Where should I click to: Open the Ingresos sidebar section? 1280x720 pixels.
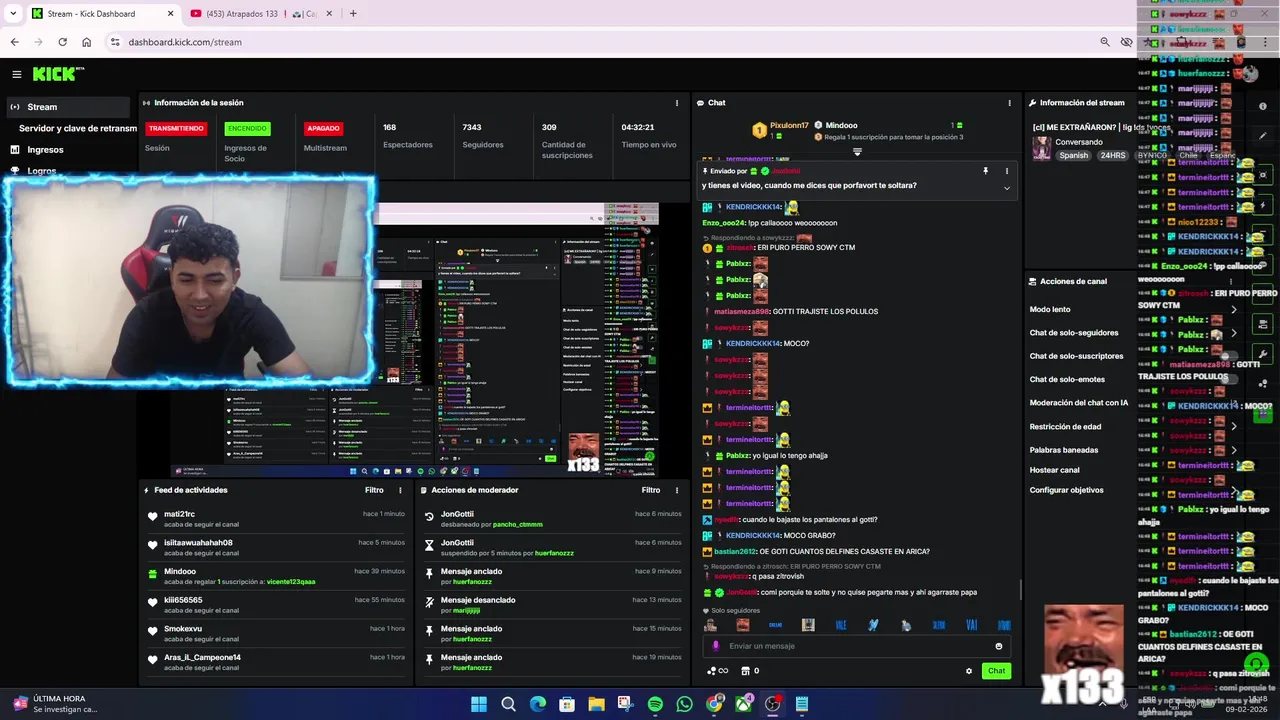[x=45, y=150]
